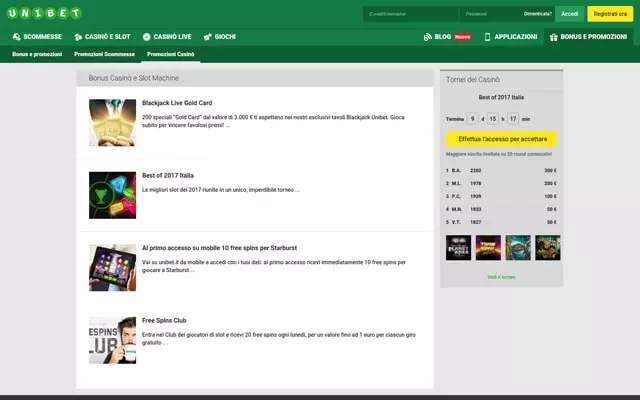
Task: Select the Bonus e promozioni tab
Action: point(35,54)
